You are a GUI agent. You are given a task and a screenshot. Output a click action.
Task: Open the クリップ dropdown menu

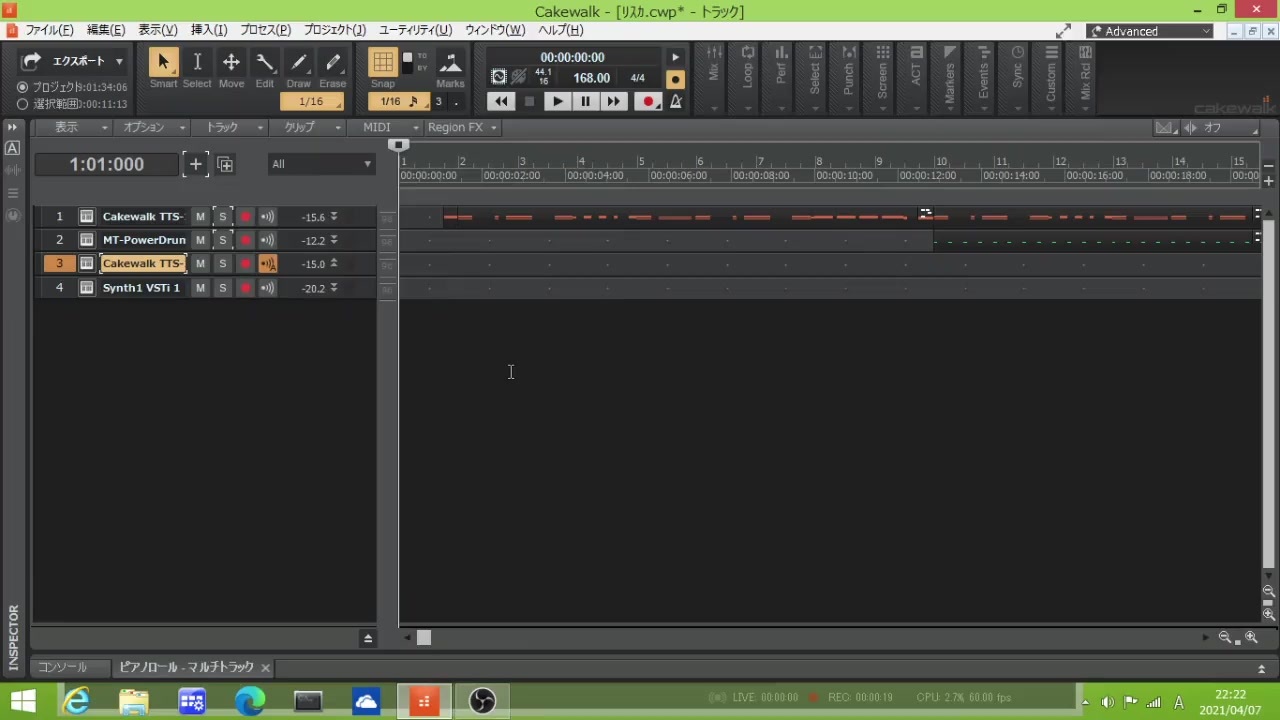tap(310, 127)
